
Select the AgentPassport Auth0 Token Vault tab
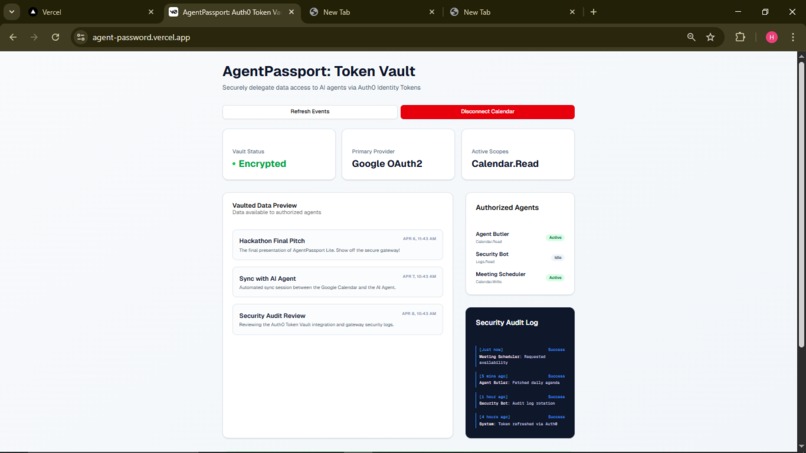pos(233,12)
